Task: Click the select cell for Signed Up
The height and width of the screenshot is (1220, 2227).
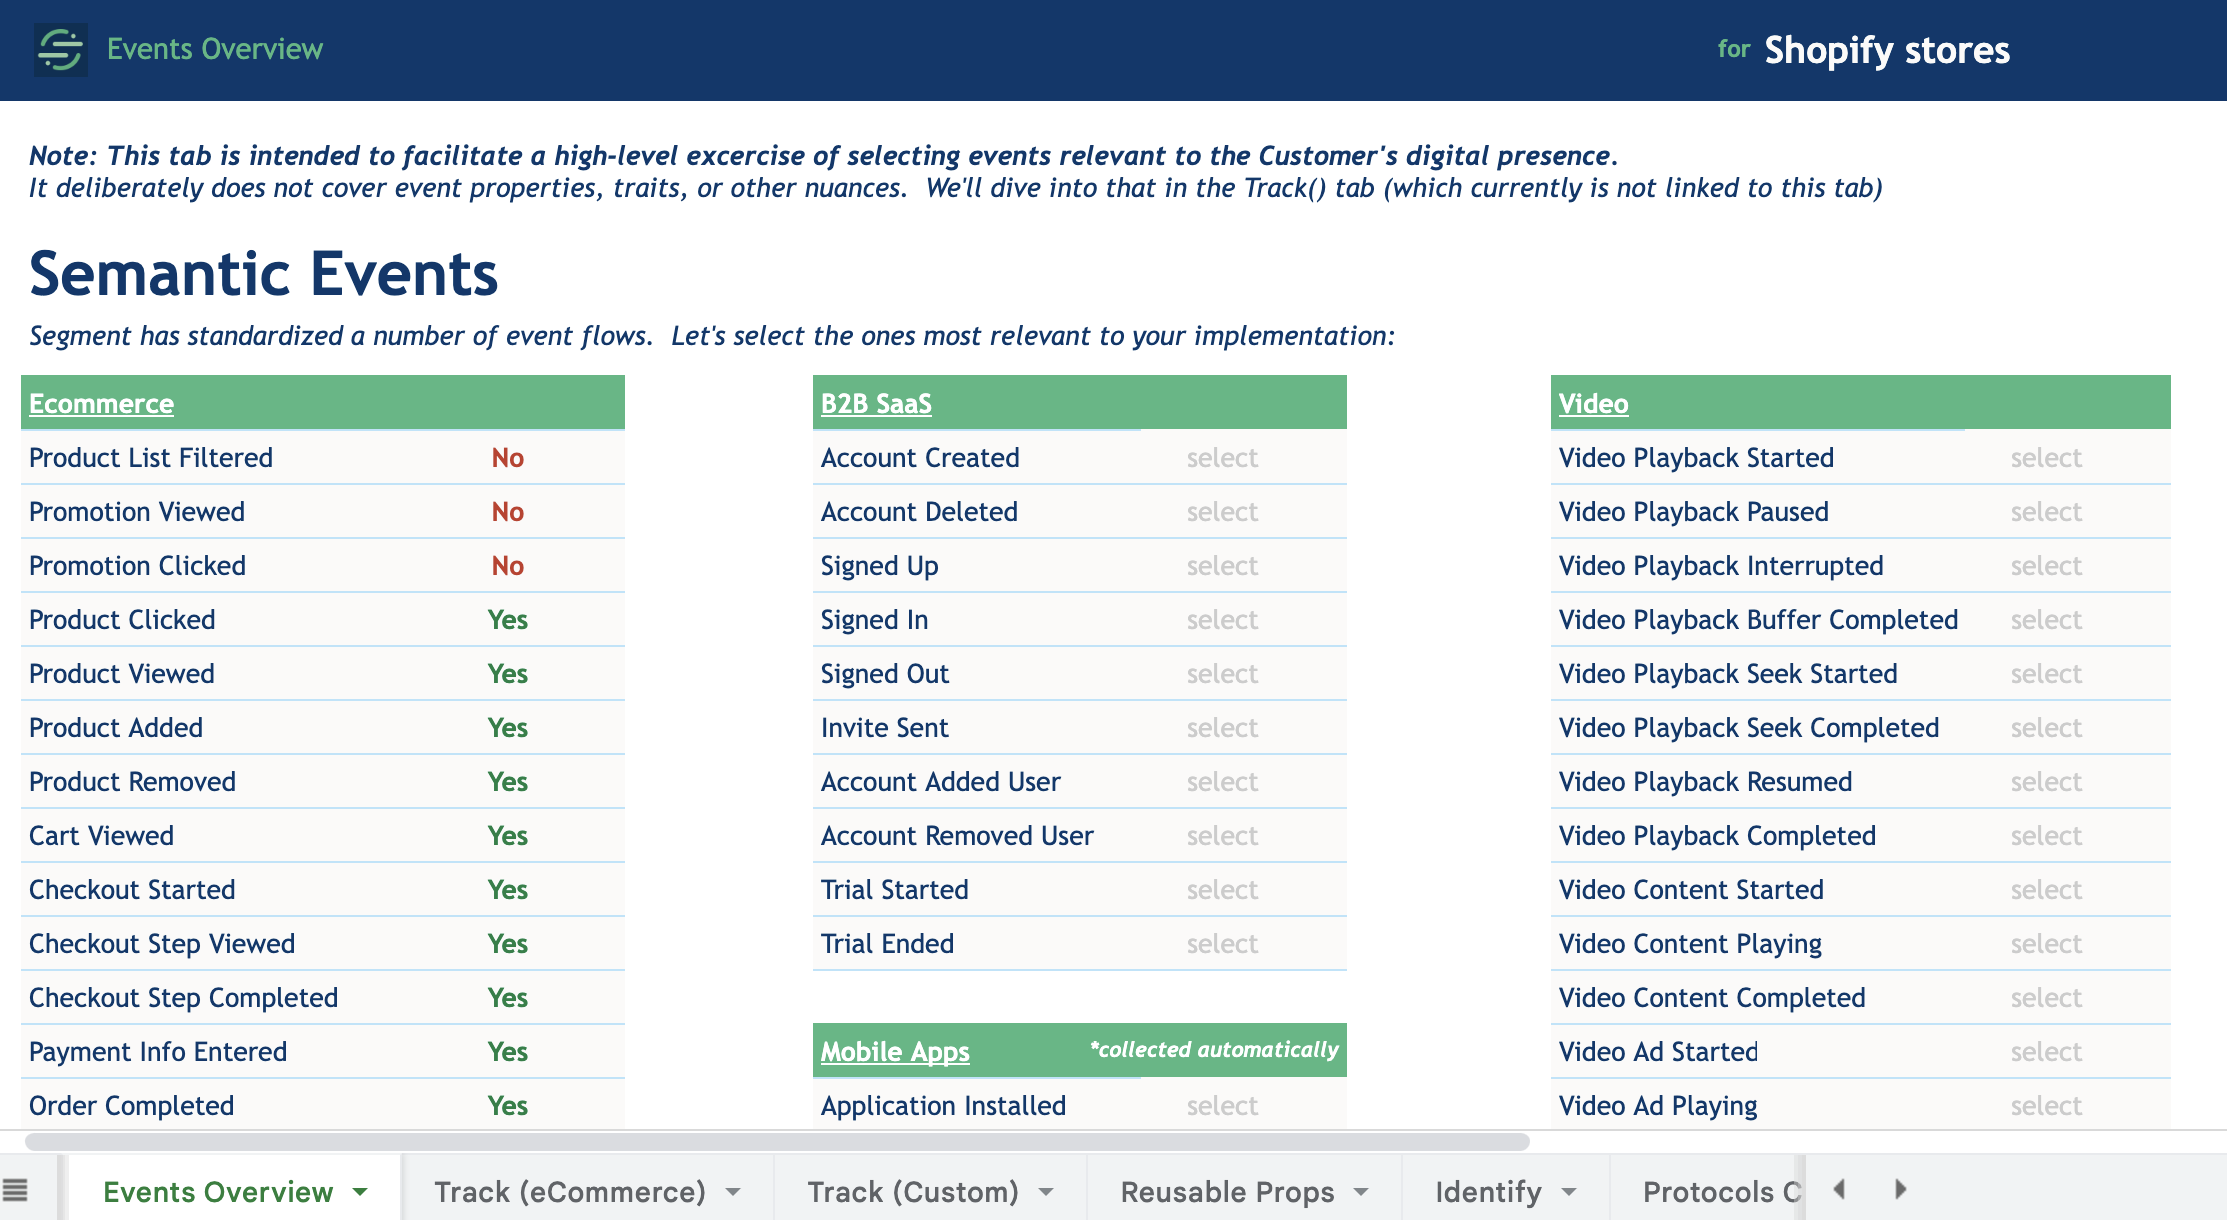Action: 1222,566
